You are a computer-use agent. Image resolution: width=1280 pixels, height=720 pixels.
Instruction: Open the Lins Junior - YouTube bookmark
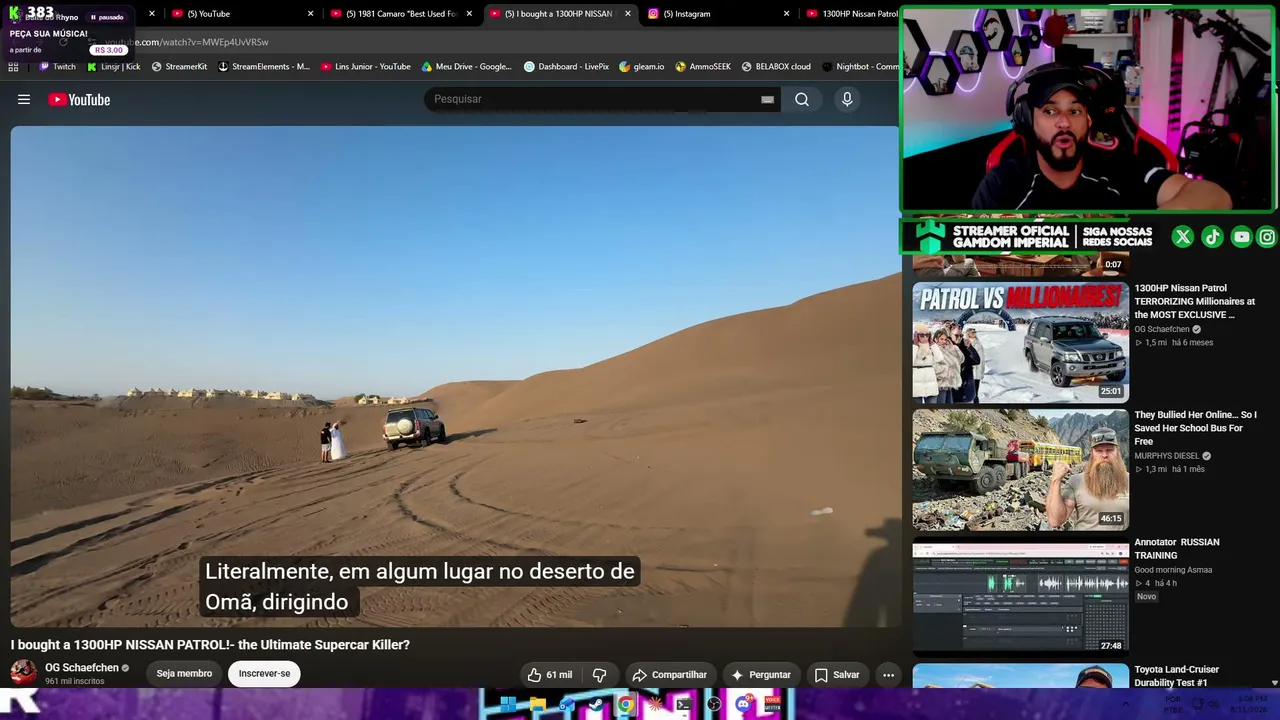(365, 67)
